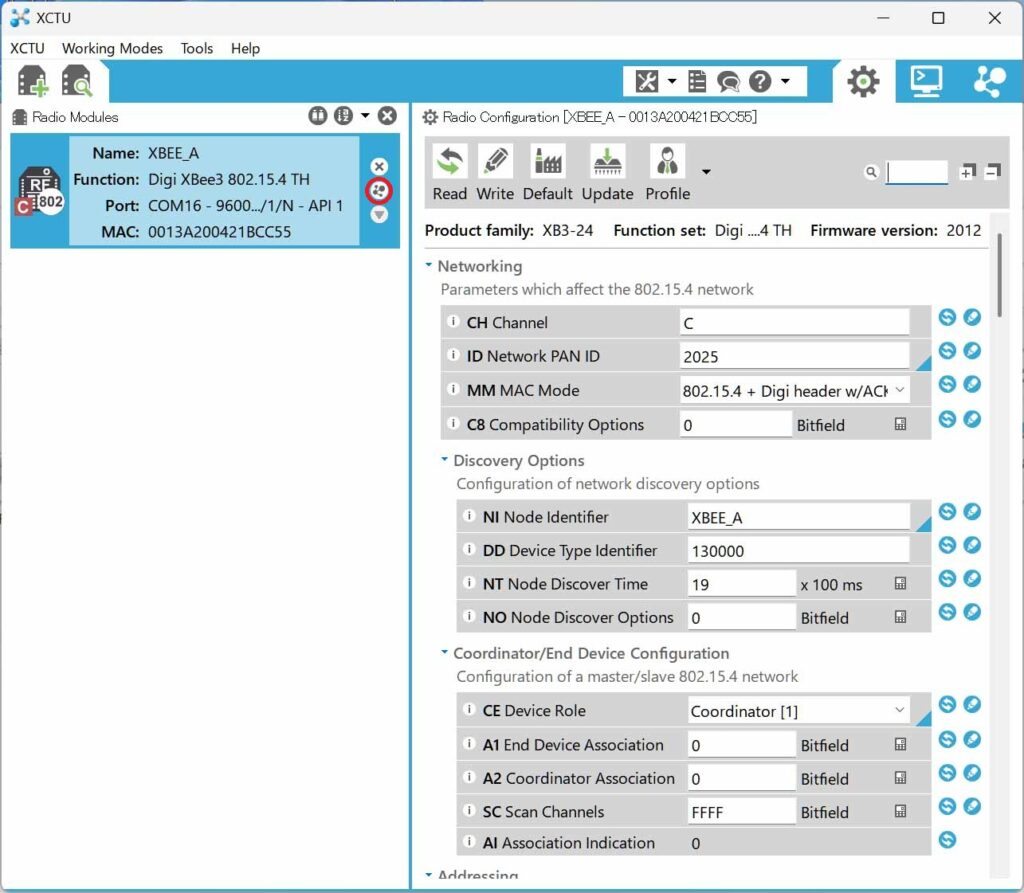Write the MM MAC Mode parameter
The height and width of the screenshot is (893, 1024).
point(972,384)
